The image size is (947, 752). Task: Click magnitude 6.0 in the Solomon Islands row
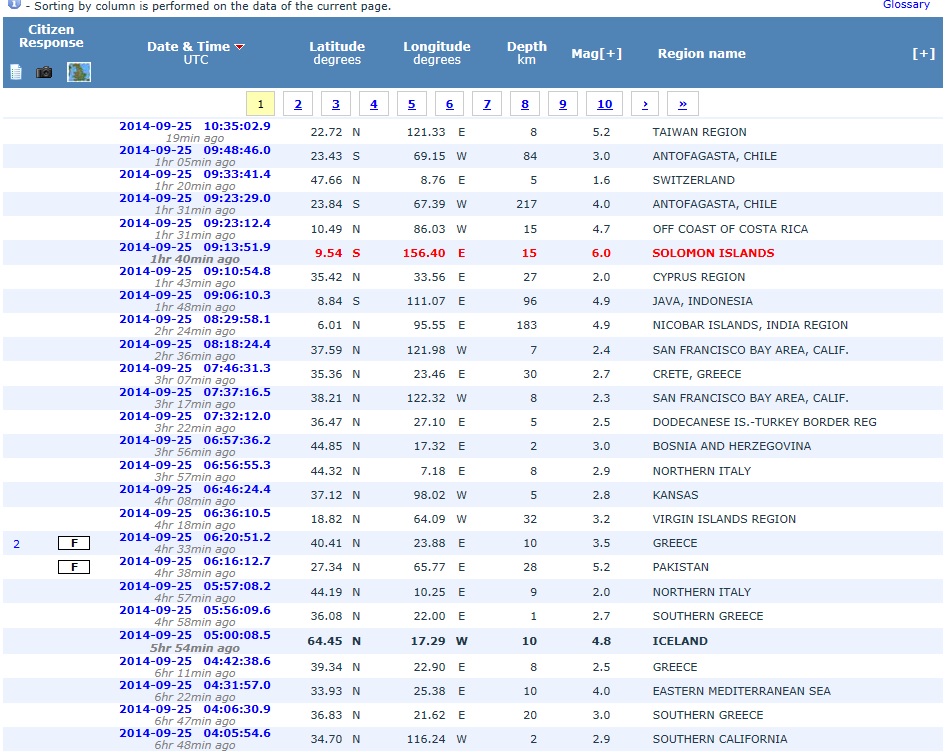(x=601, y=253)
